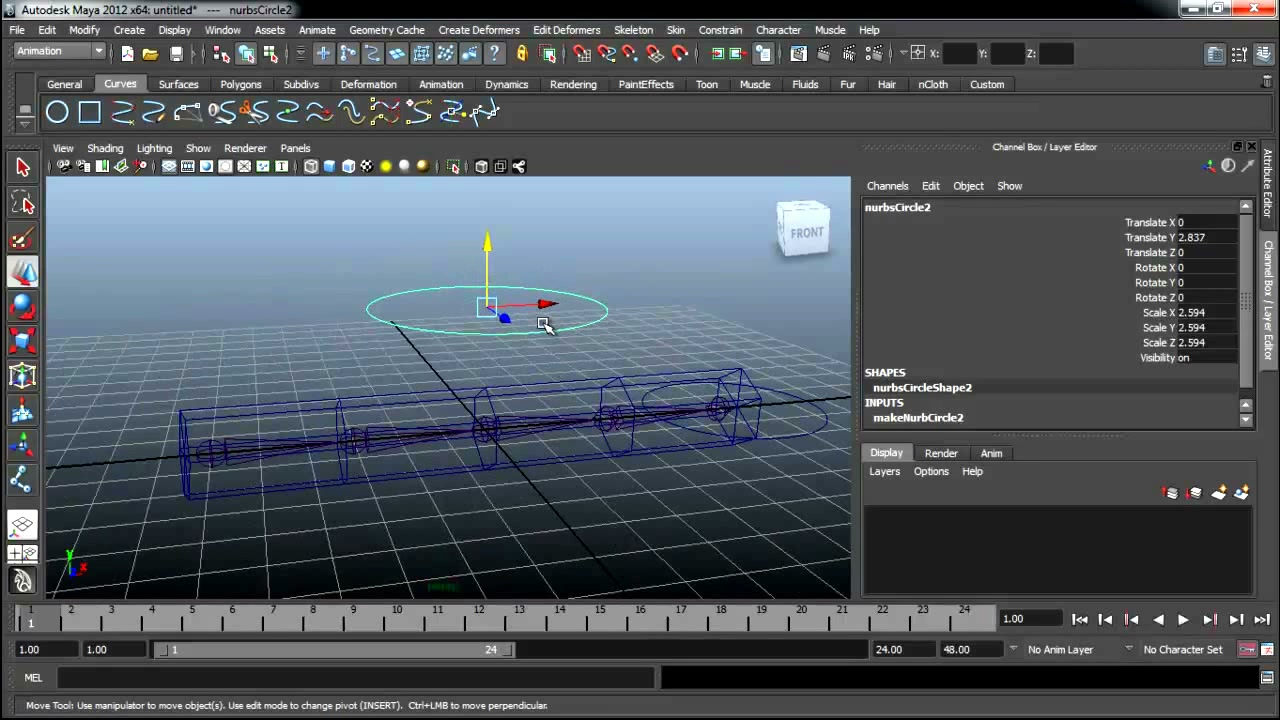Click the move layer up icon

point(1170,493)
